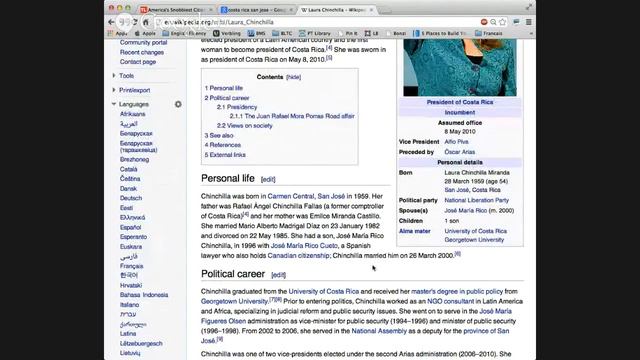The width and height of the screenshot is (640, 360).
Task: Open the NGO consultant link
Action: [451, 301]
